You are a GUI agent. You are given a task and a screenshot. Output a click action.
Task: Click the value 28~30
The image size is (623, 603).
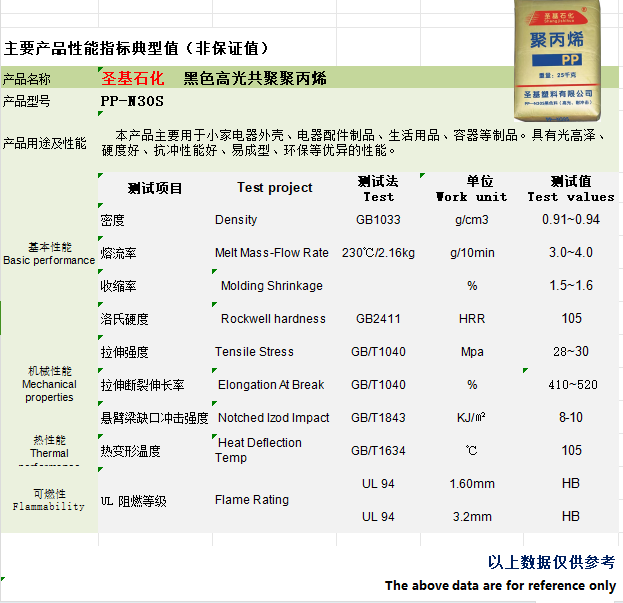point(571,351)
